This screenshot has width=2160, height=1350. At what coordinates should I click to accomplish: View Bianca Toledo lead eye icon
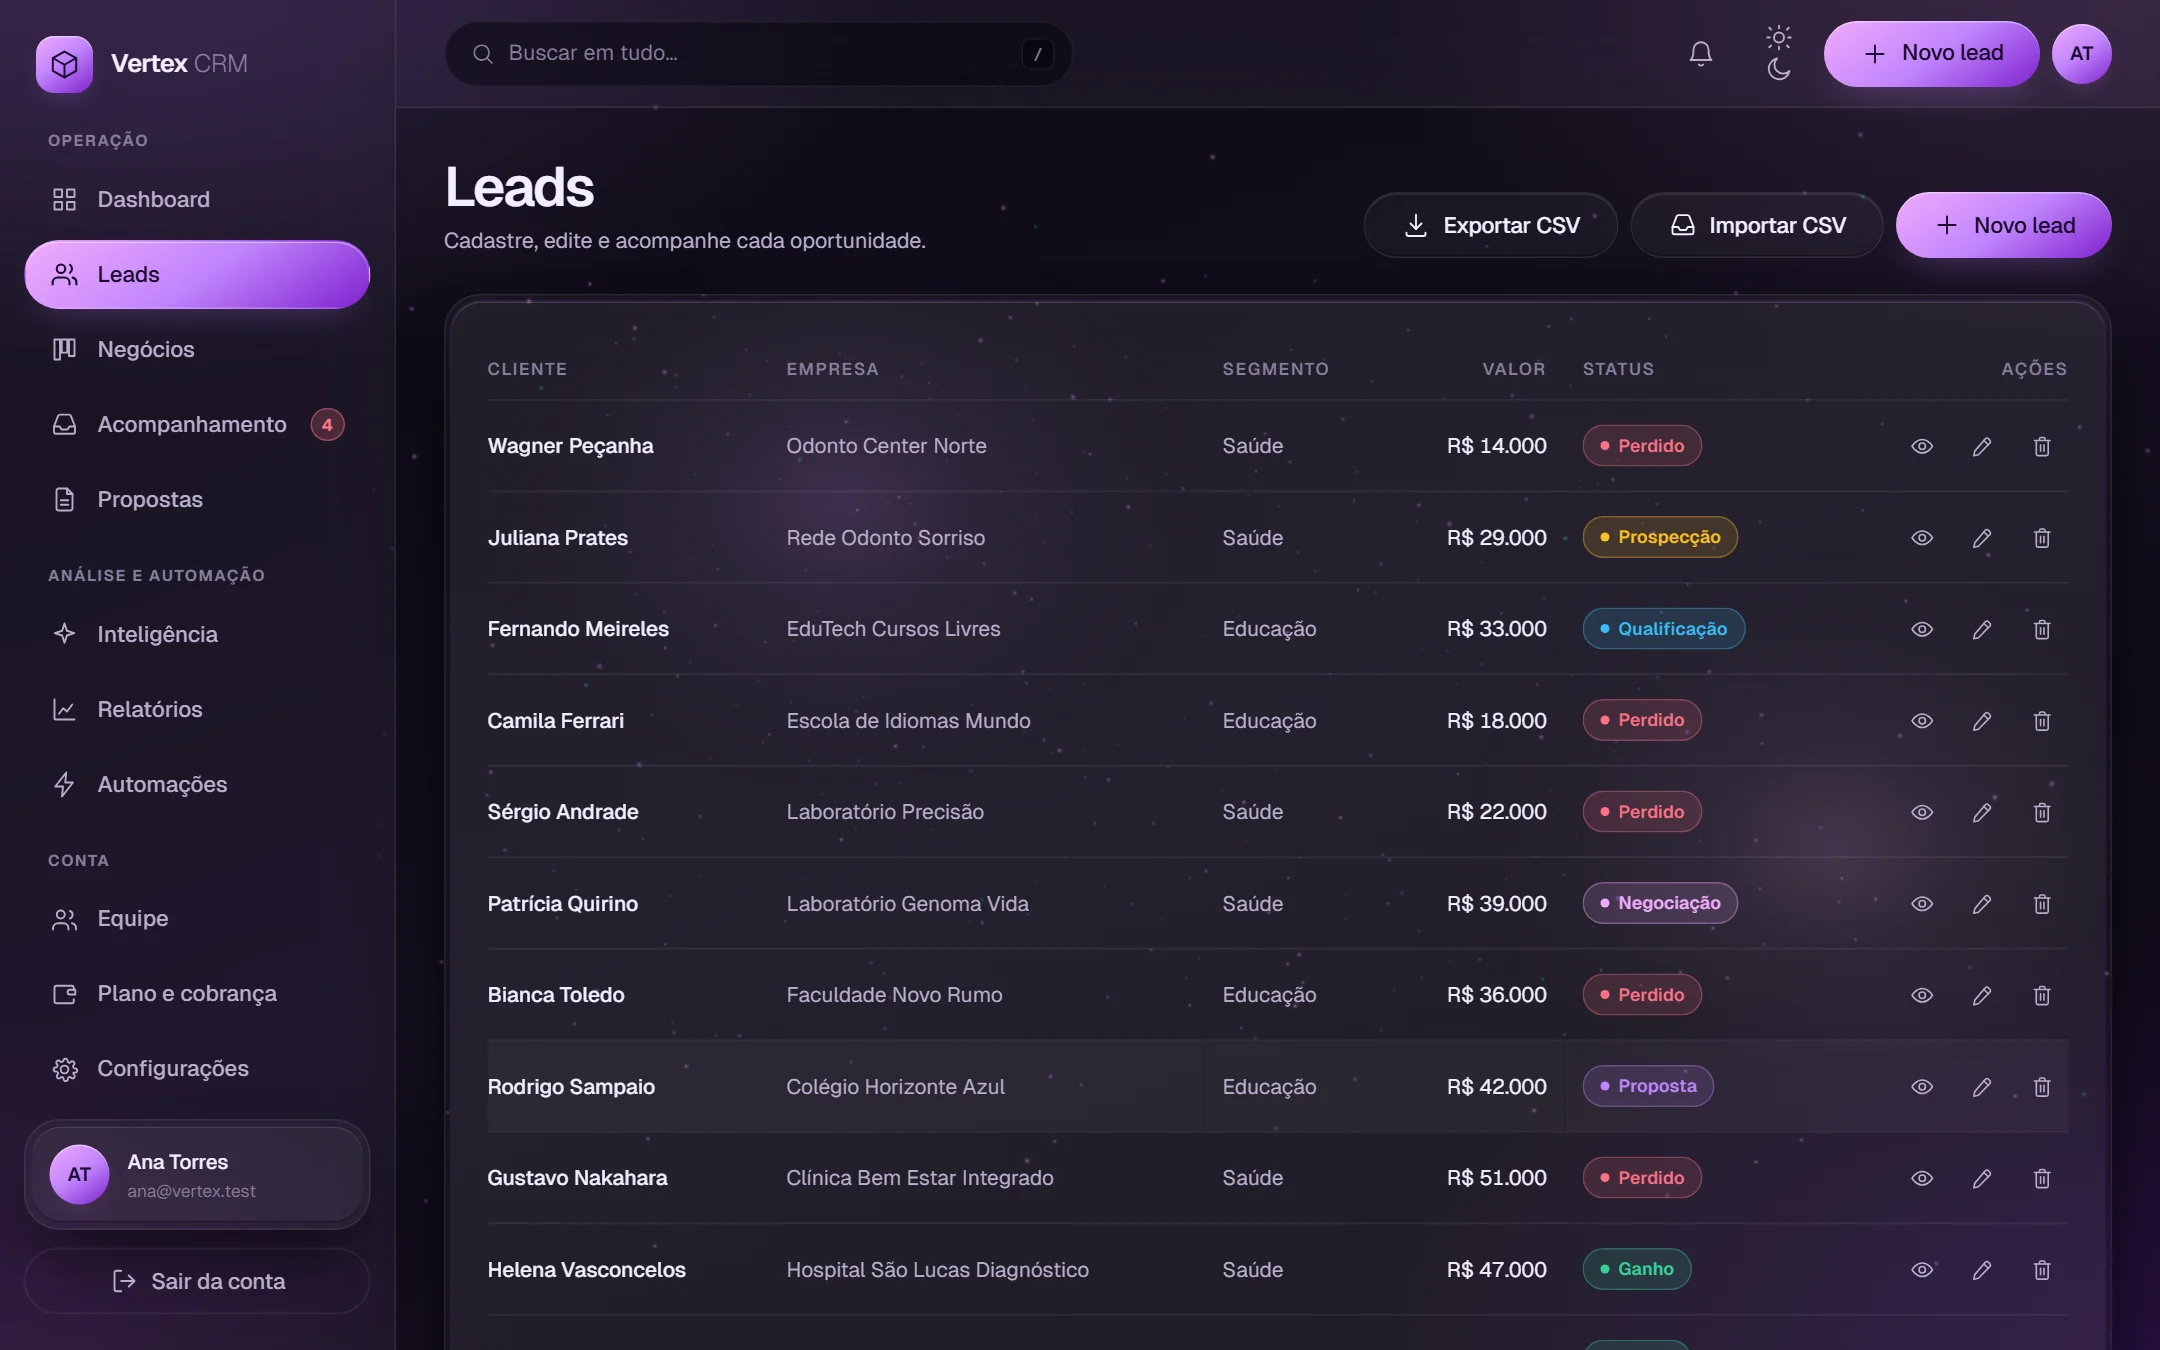pyautogui.click(x=1921, y=996)
